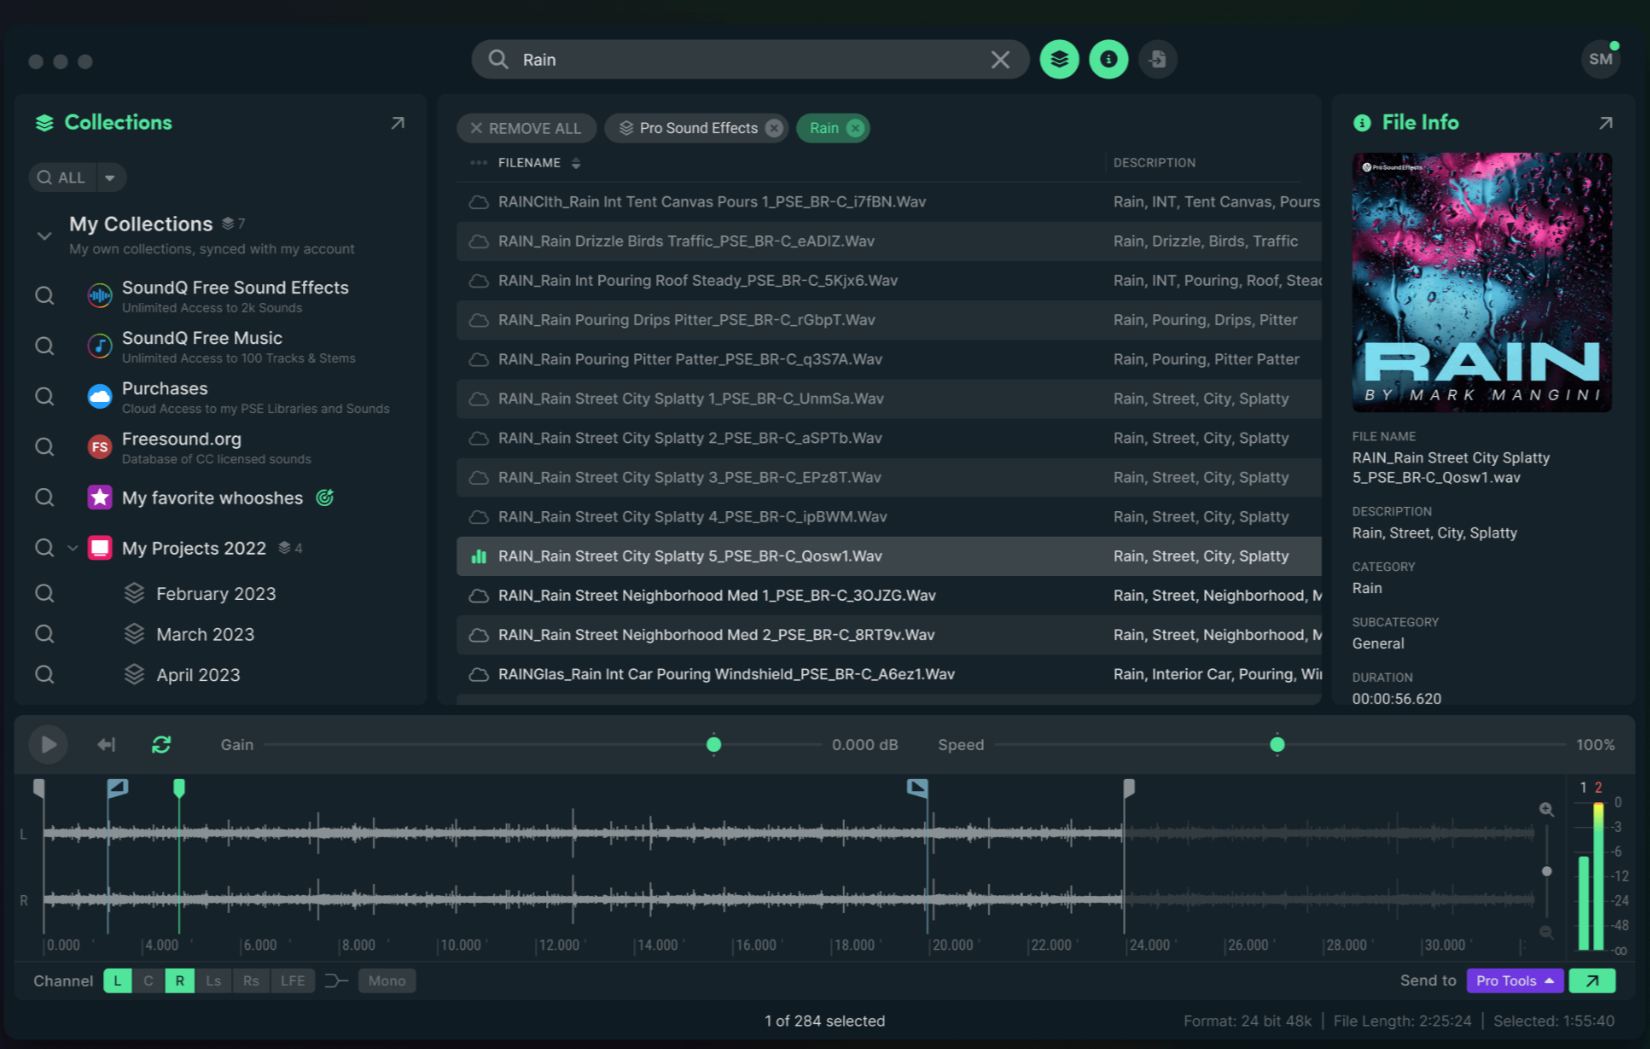Clear the Rain search text
The image size is (1650, 1049).
[x=1000, y=60]
